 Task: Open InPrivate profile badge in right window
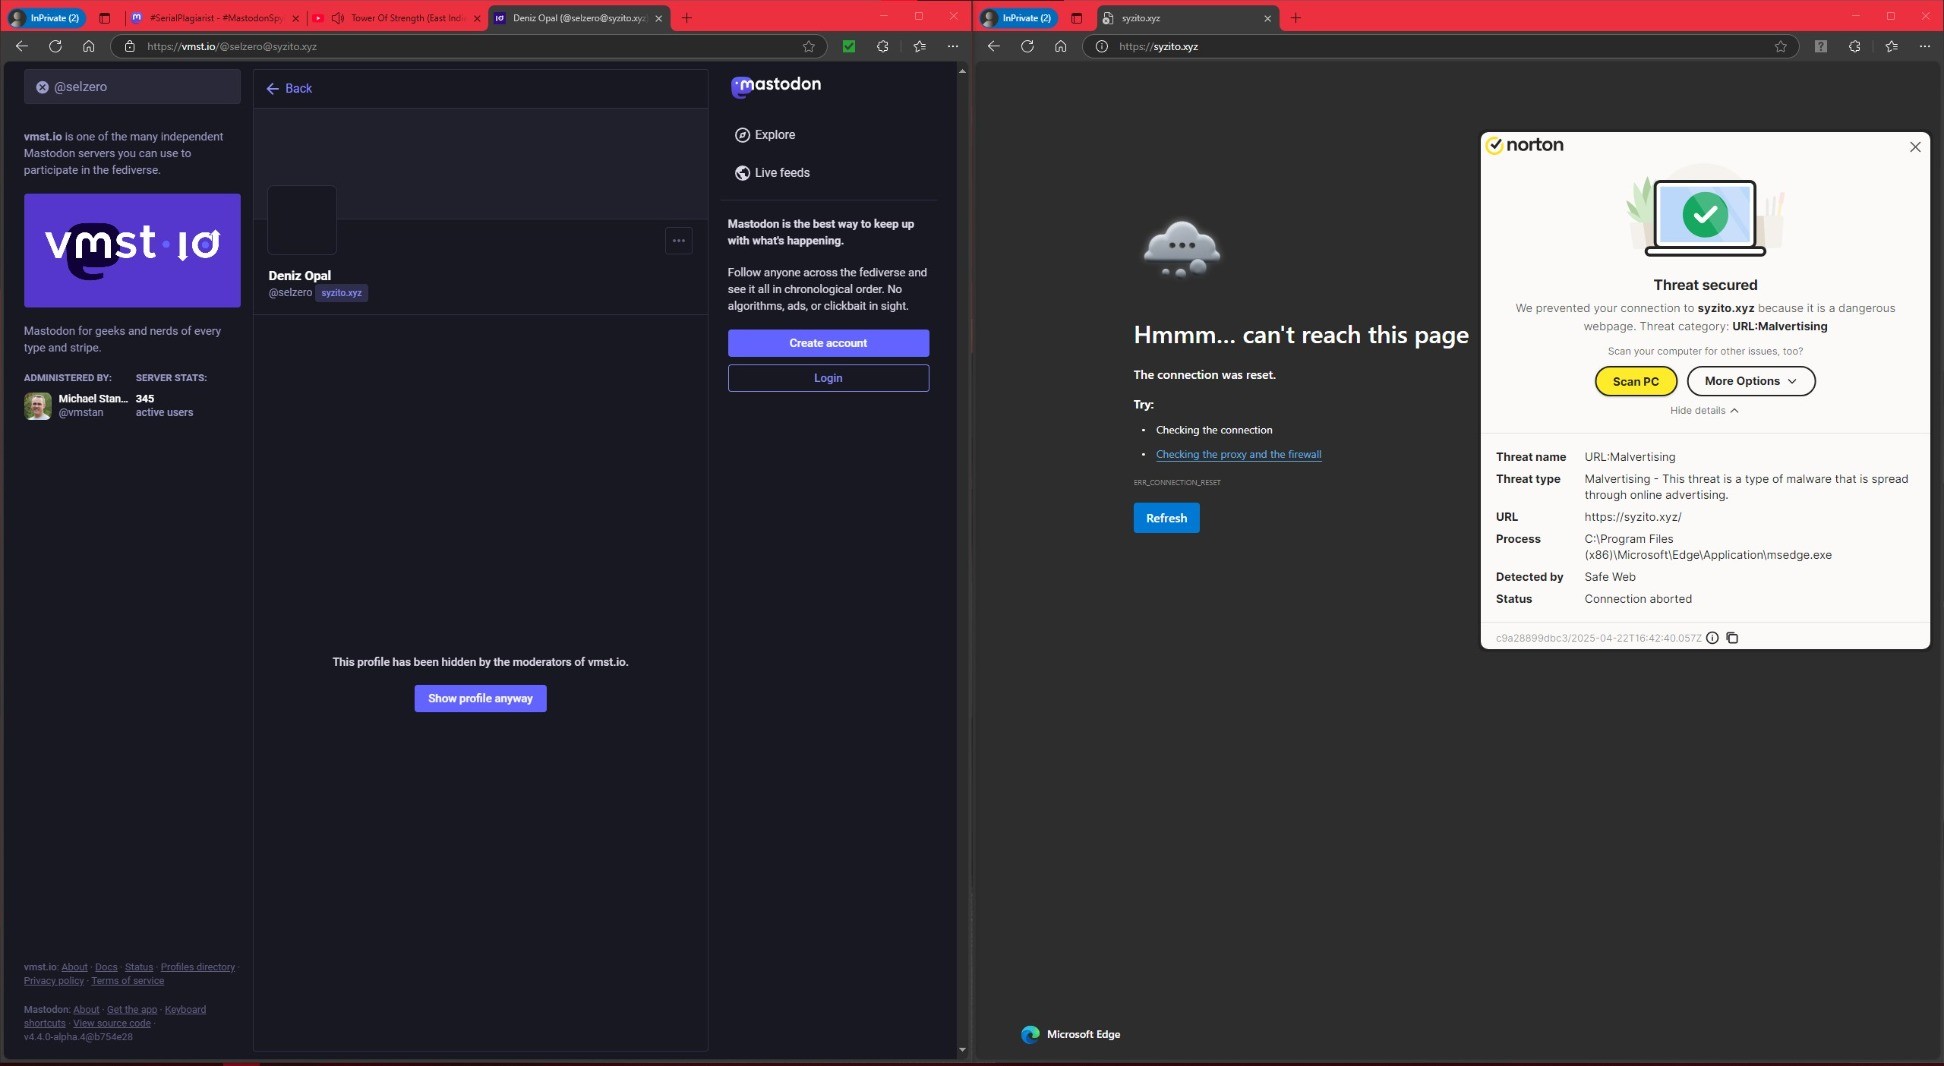tap(1018, 18)
